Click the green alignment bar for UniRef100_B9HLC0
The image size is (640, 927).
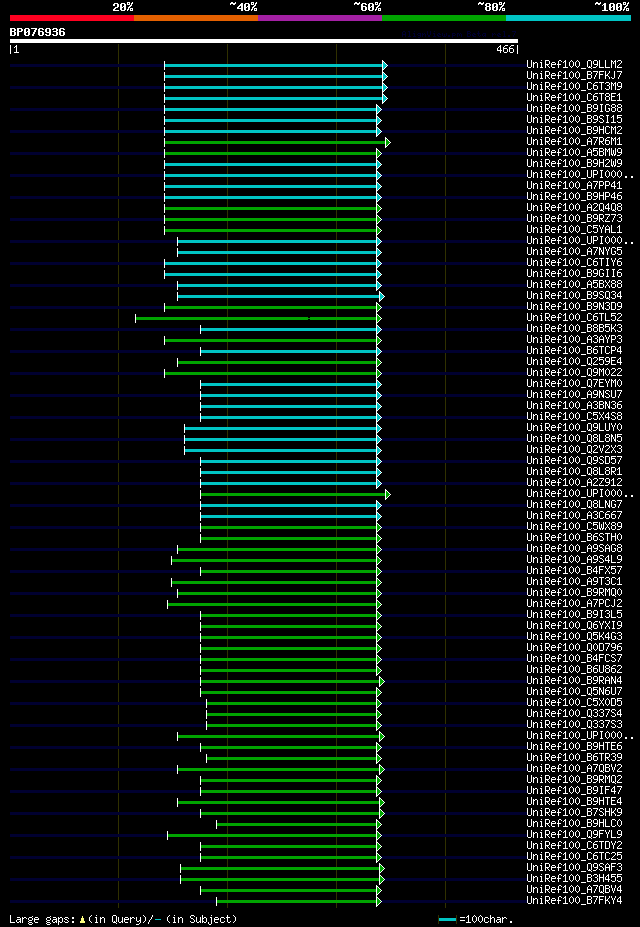click(x=299, y=824)
